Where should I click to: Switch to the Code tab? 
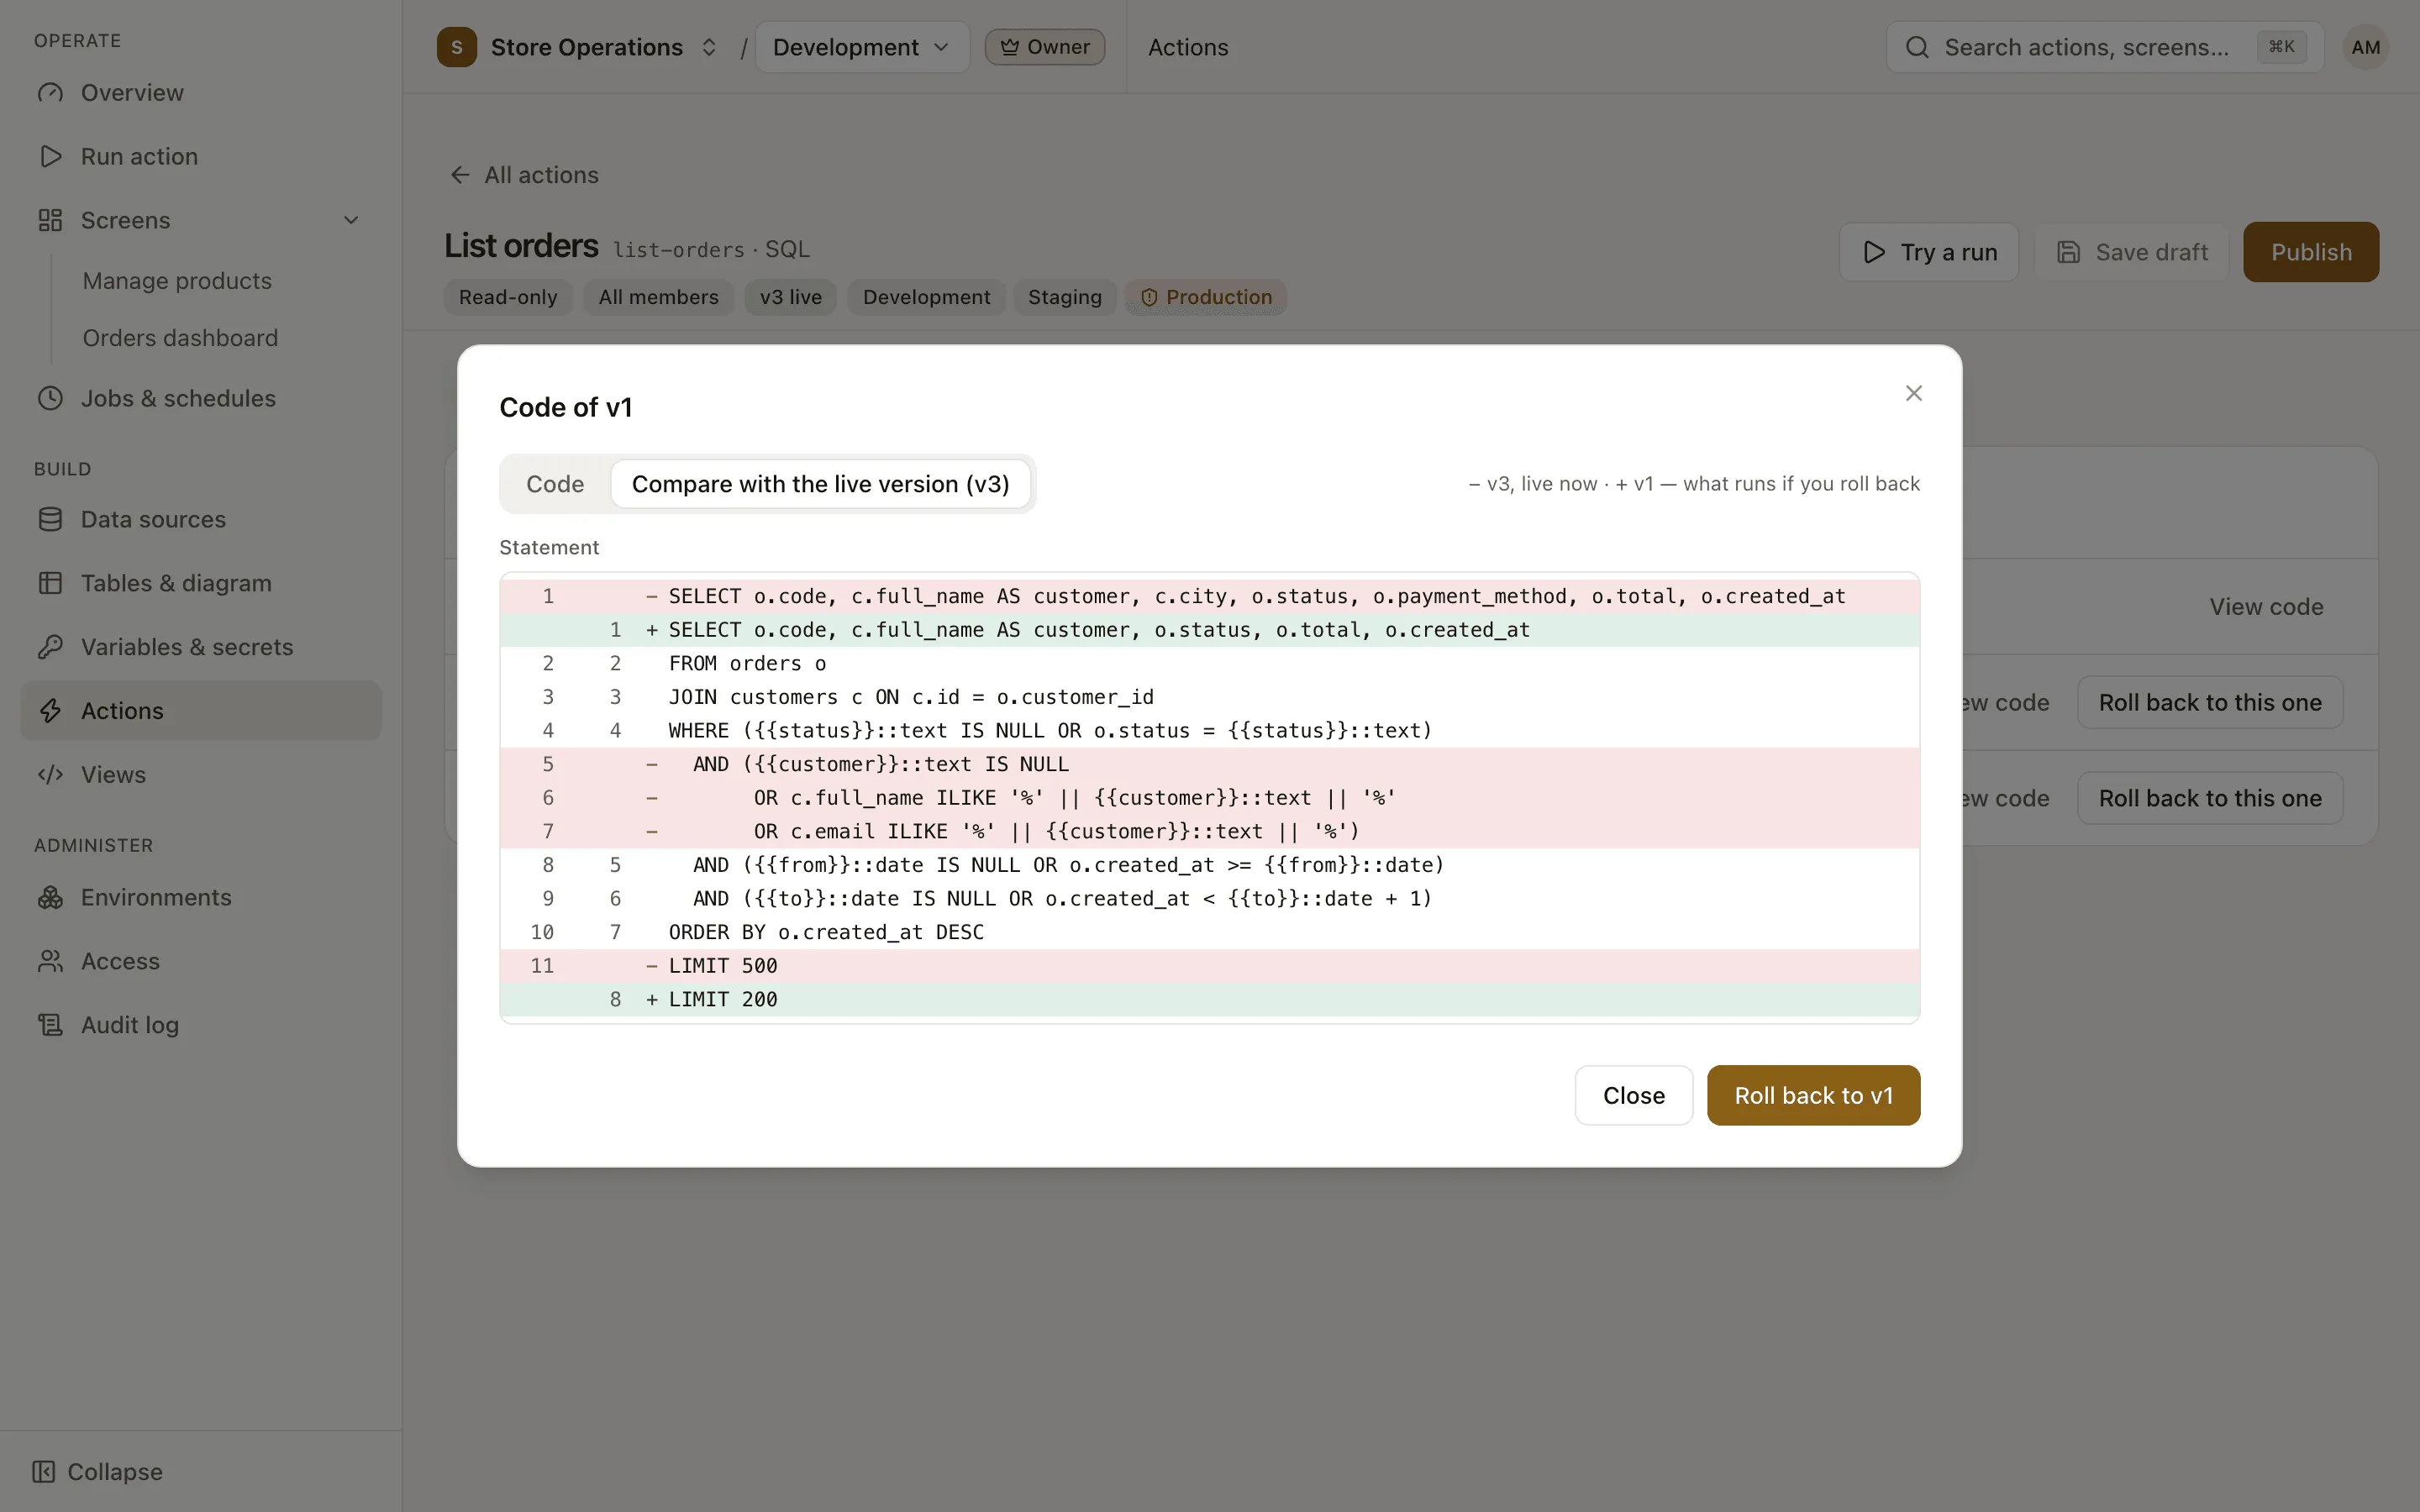click(x=555, y=484)
